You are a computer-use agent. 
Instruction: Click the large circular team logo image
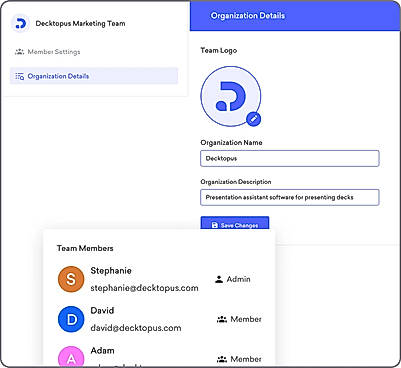tap(231, 96)
